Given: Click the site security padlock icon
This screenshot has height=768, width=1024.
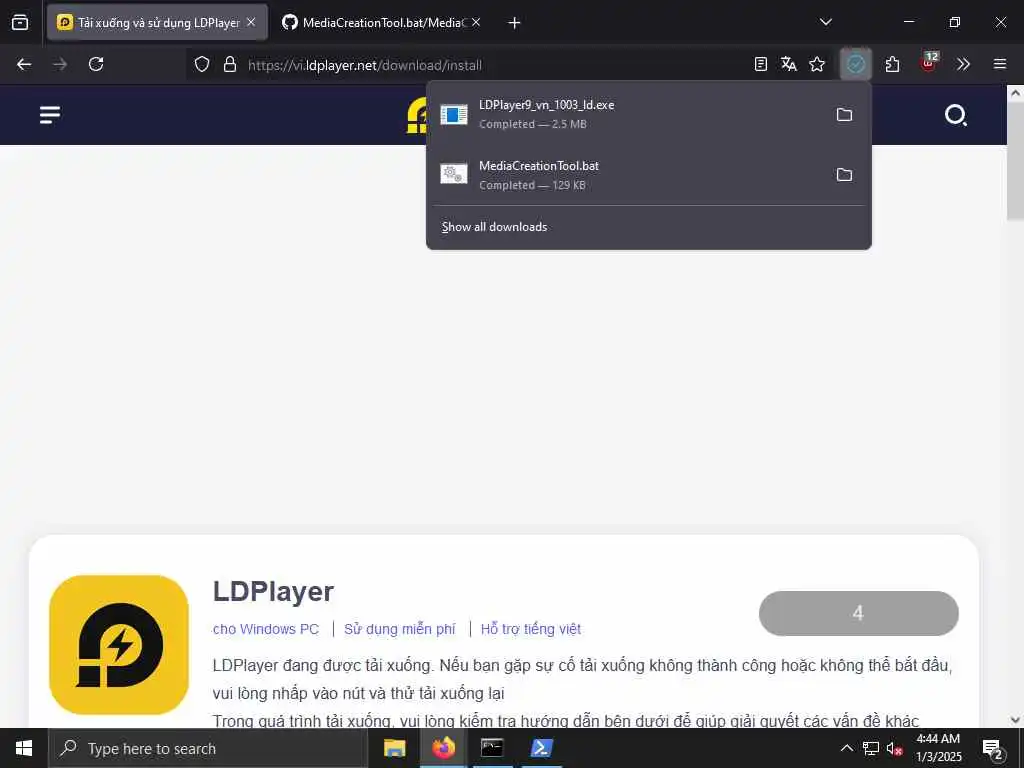Looking at the screenshot, I should 230,64.
